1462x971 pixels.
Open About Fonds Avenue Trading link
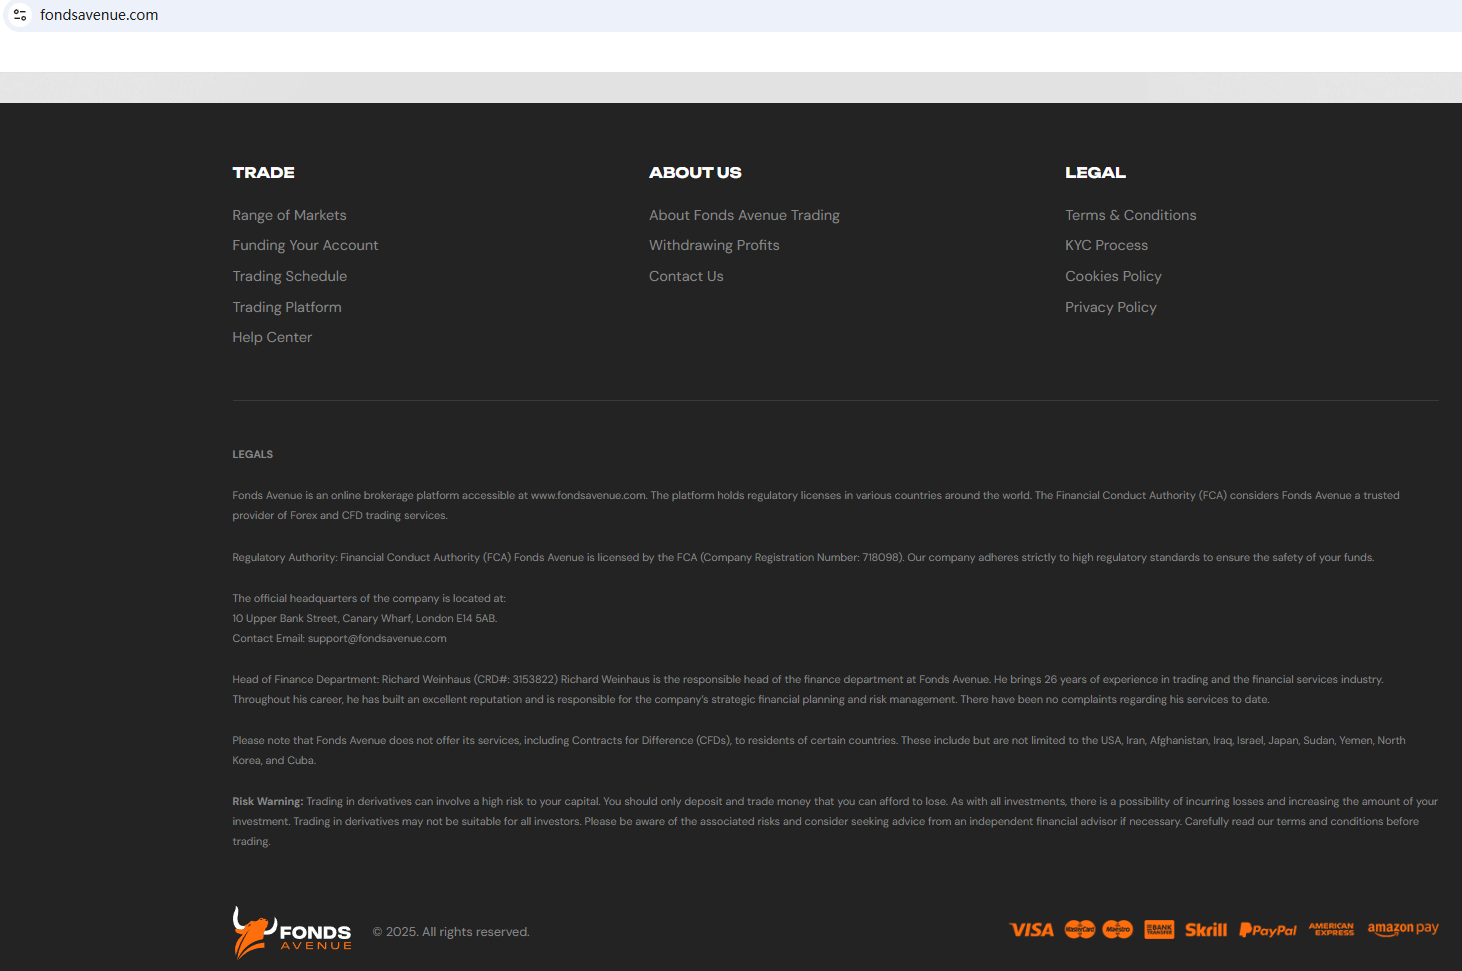pos(744,215)
